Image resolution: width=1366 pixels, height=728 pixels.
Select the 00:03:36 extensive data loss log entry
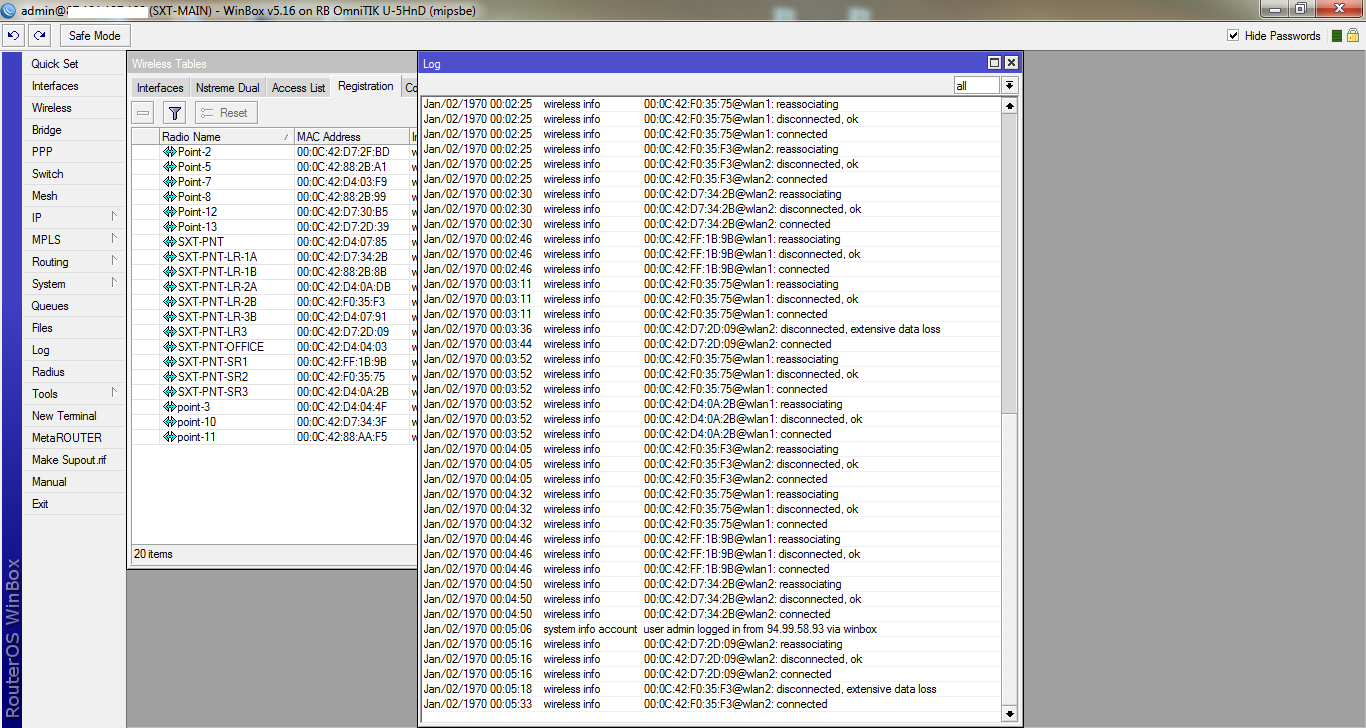[710, 329]
